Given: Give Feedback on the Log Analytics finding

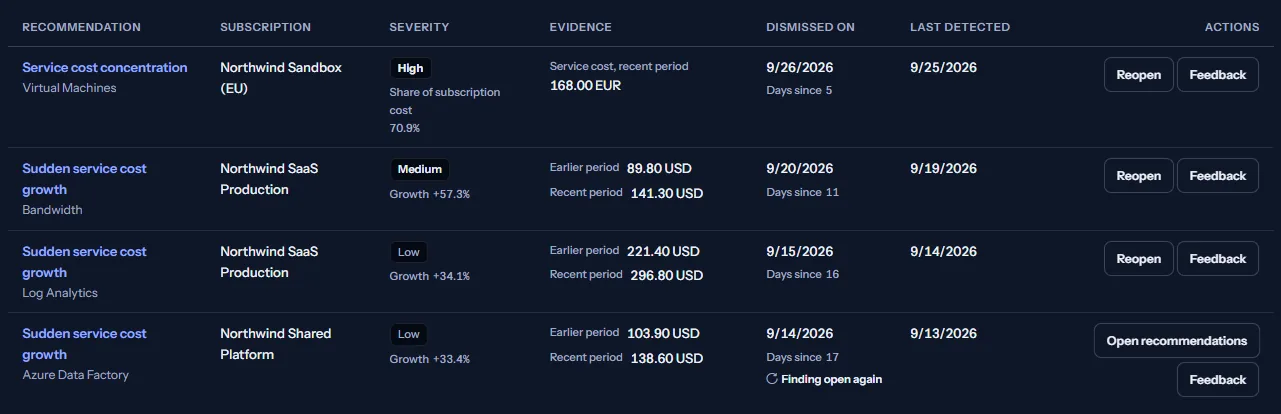Looking at the screenshot, I should (x=1218, y=259).
